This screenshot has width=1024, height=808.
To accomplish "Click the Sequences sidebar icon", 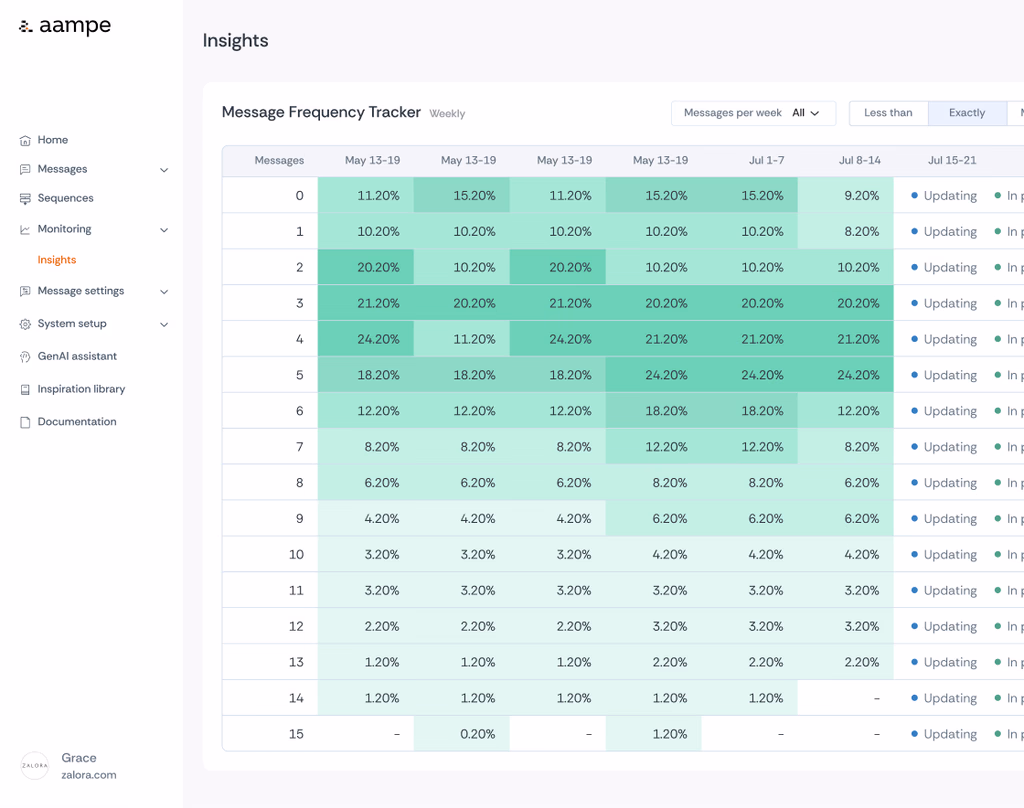I will (25, 199).
